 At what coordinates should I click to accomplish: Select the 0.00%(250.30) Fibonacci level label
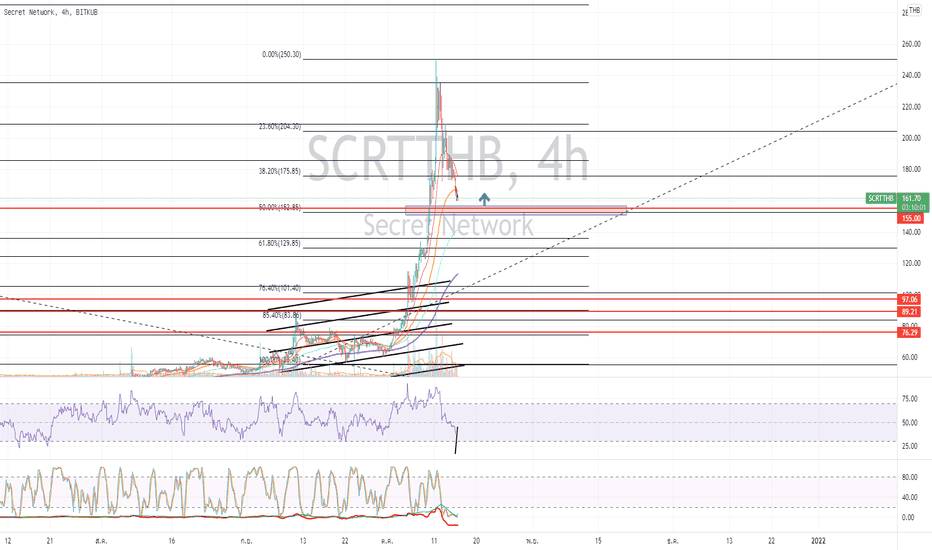tap(282, 55)
